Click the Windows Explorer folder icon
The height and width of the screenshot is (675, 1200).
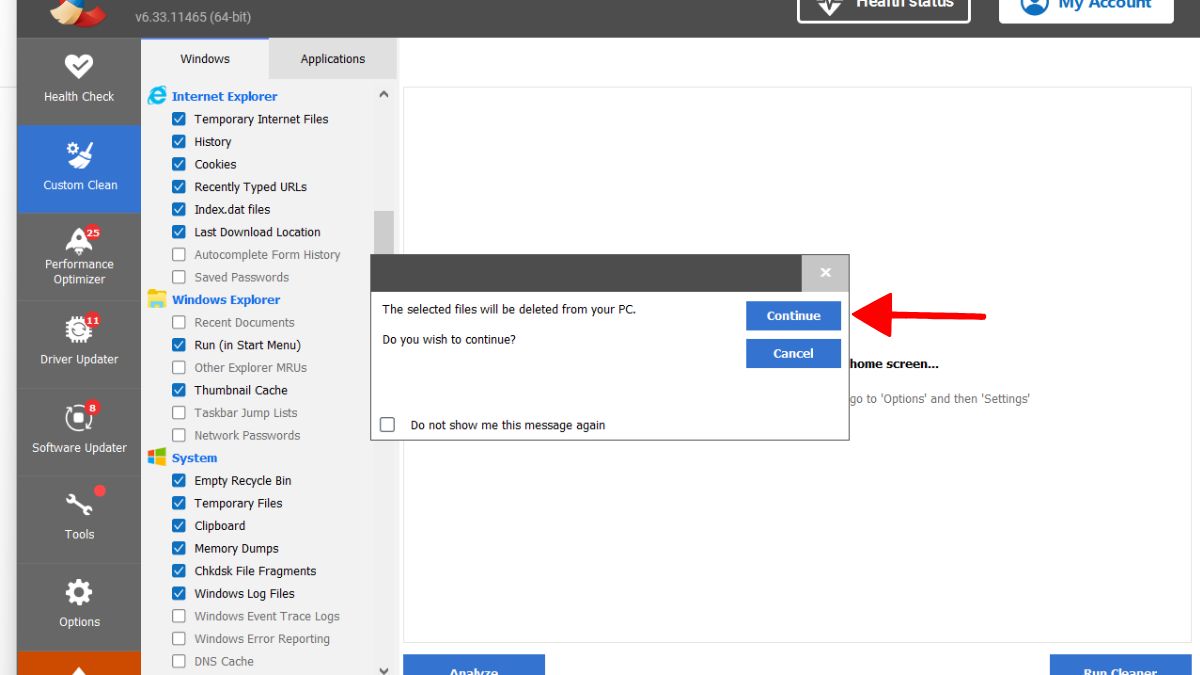click(157, 299)
